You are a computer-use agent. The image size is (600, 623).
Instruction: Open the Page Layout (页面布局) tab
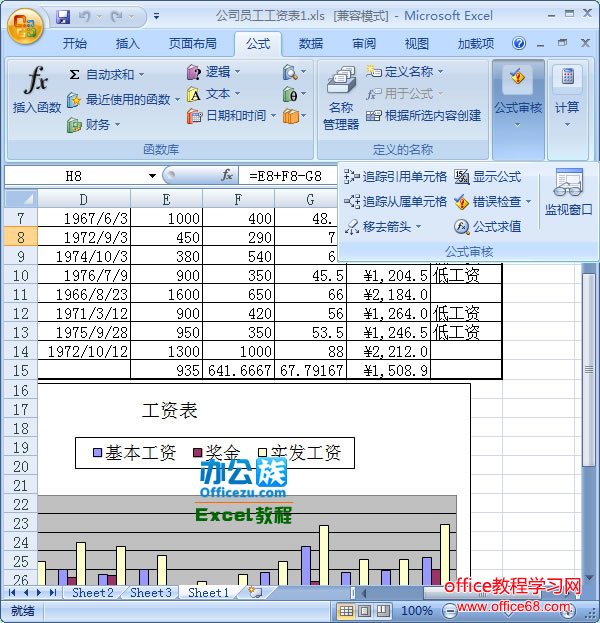pyautogui.click(x=193, y=43)
